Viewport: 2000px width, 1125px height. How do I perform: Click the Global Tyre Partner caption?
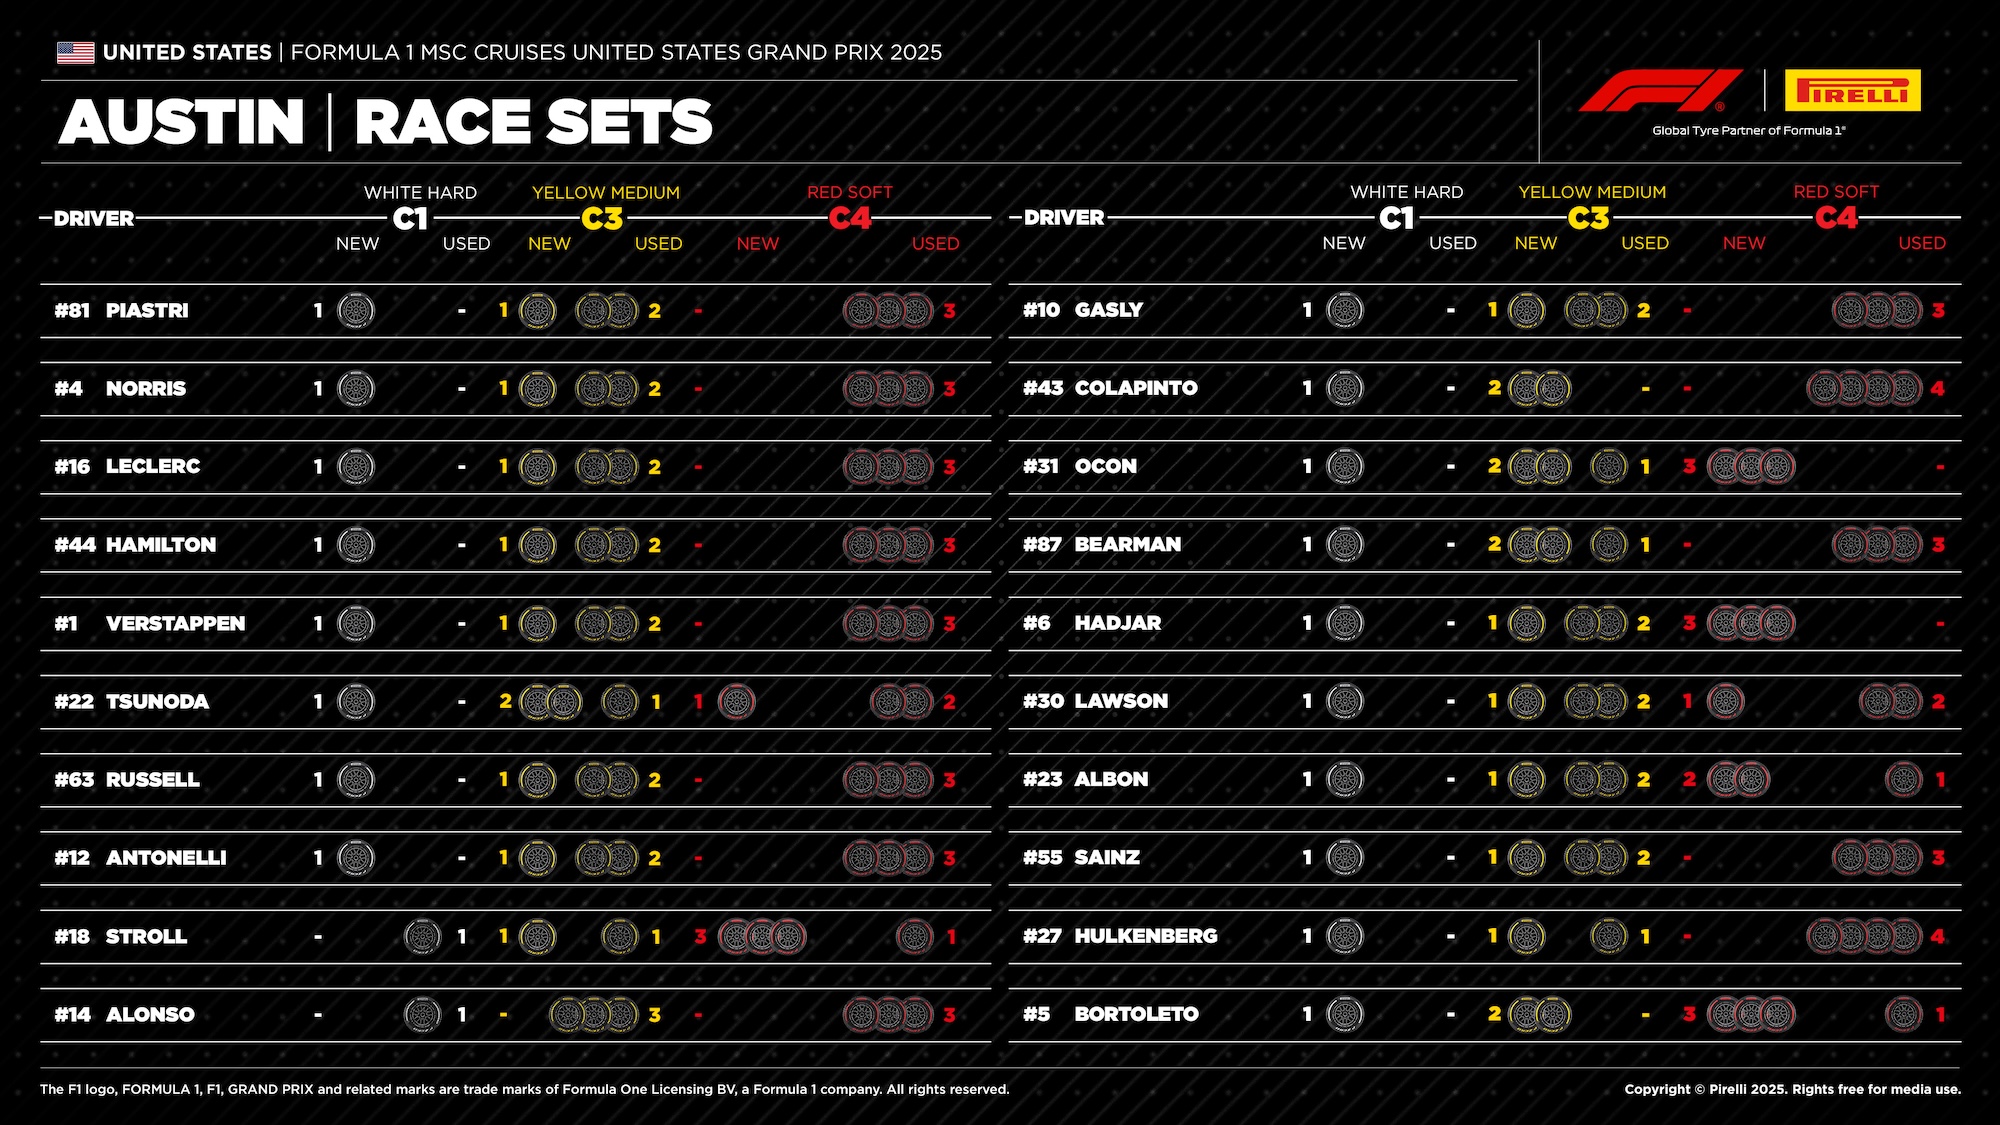[x=1748, y=131]
